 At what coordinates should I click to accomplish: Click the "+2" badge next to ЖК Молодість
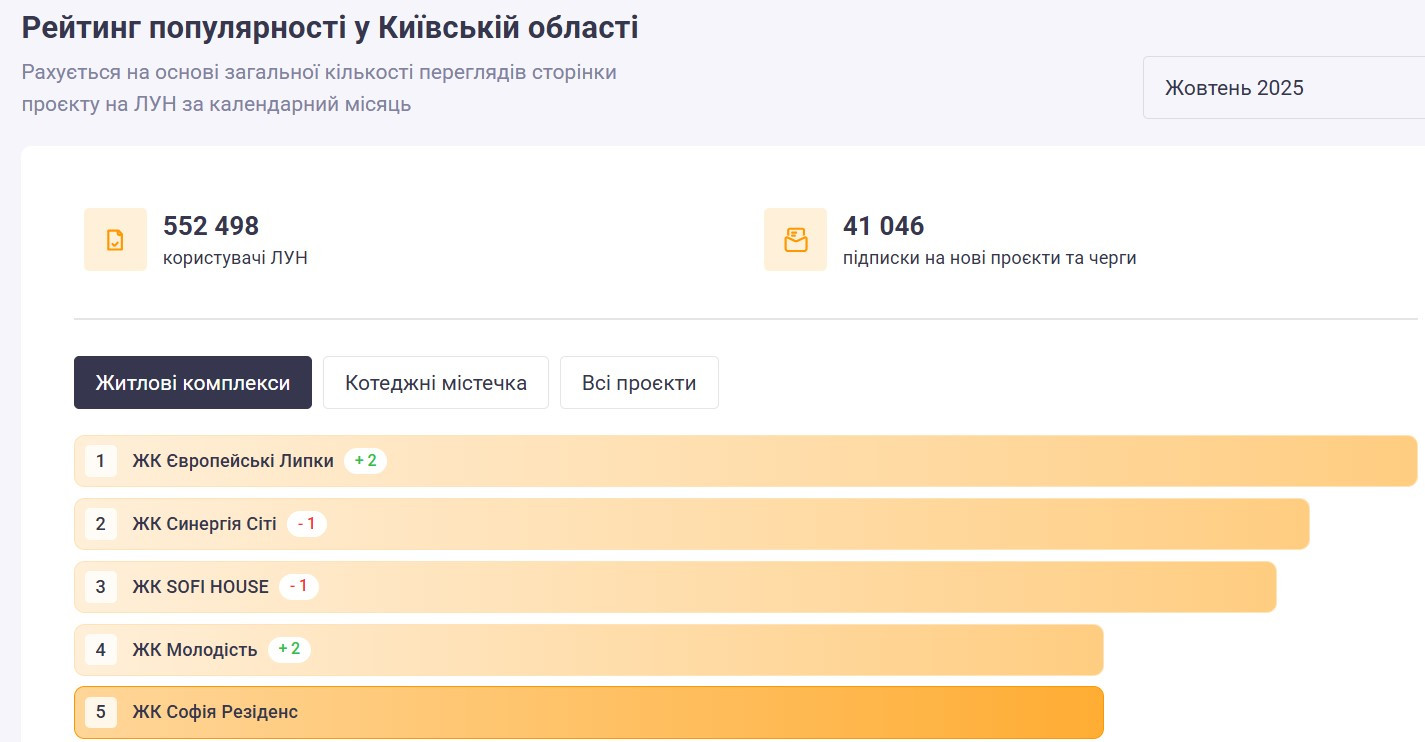pos(289,649)
